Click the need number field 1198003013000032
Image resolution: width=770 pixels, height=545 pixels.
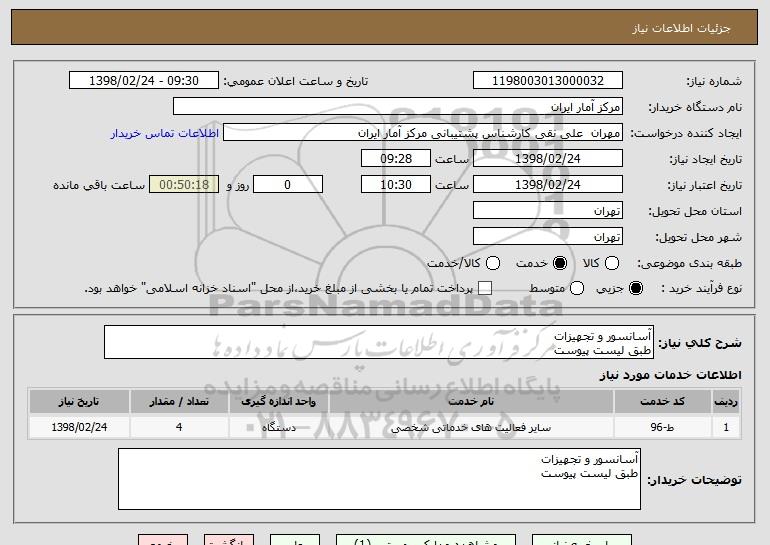pyautogui.click(x=548, y=81)
